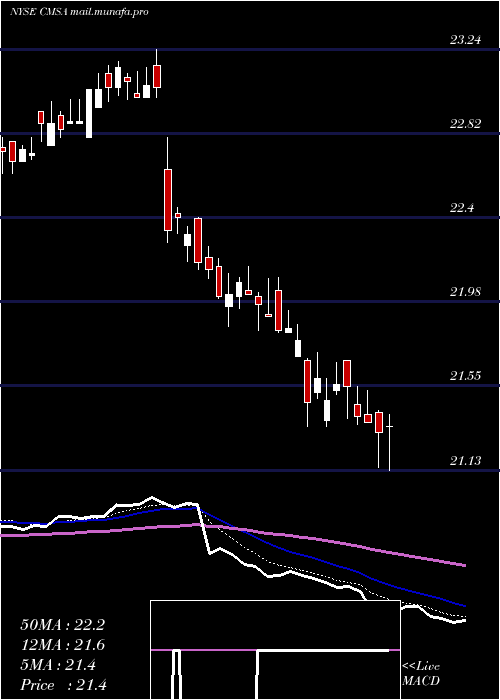Screen dimensions: 500x700
Task: Click the 22.4 price level label
Action: pyautogui.click(x=462, y=208)
